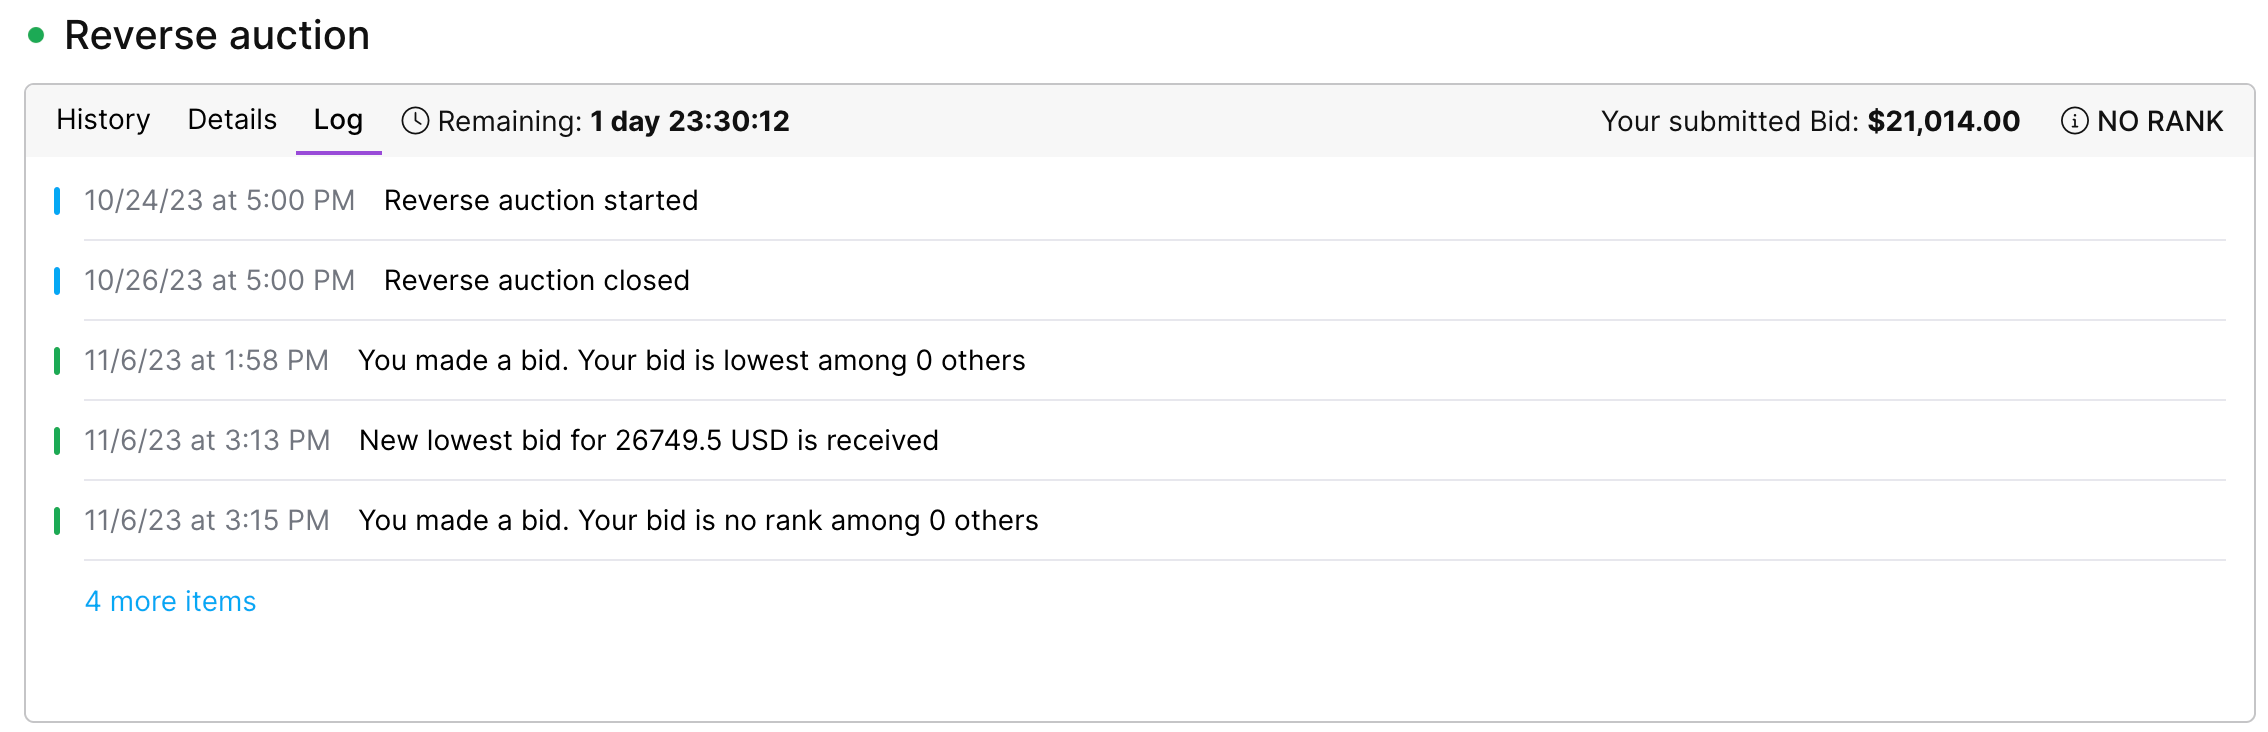This screenshot has height=732, width=2268.
Task: Click the 11/6/23 at 3:15 PM timestamp
Action: [207, 520]
